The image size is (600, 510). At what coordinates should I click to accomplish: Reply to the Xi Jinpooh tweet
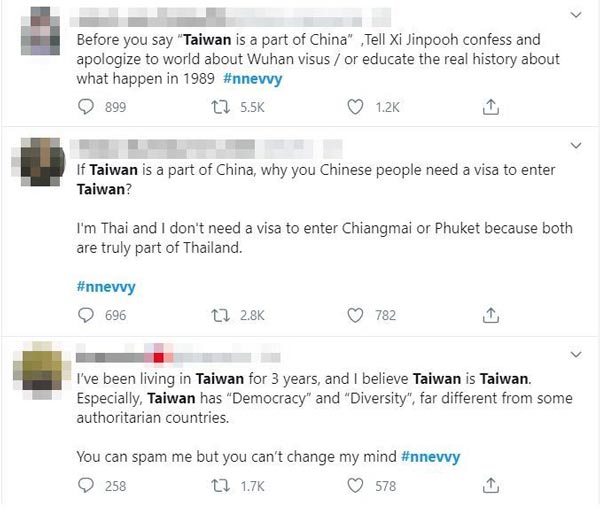pyautogui.click(x=84, y=106)
